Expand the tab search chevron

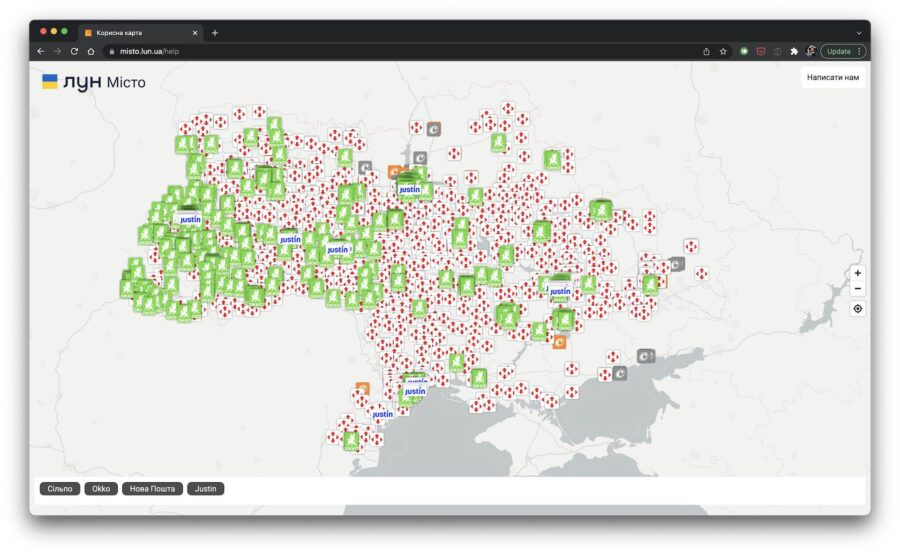tap(859, 33)
